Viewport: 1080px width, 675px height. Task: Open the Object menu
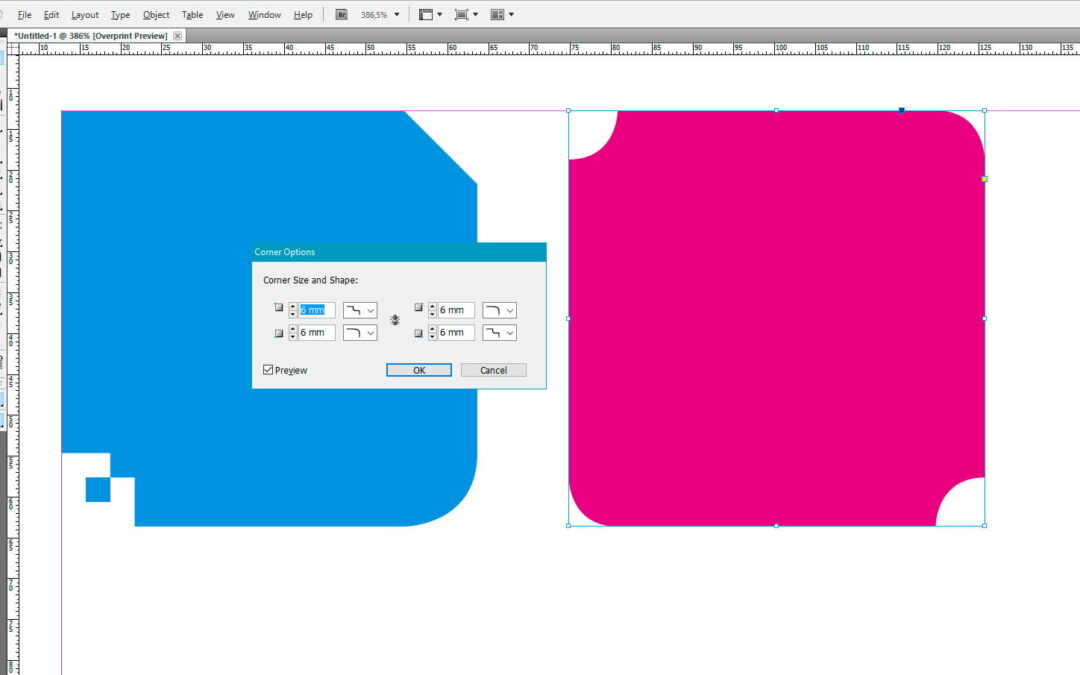point(156,15)
